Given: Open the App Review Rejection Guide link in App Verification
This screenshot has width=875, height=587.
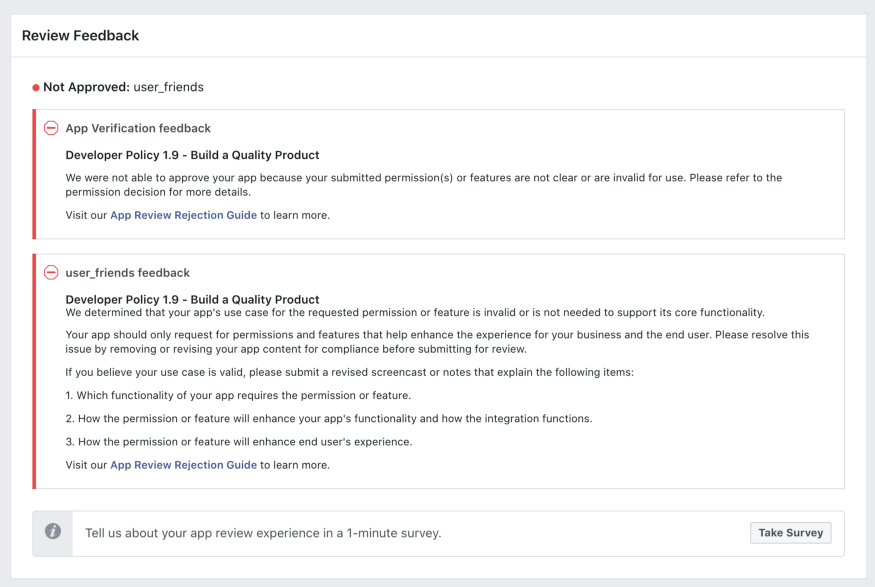Looking at the screenshot, I should [183, 214].
